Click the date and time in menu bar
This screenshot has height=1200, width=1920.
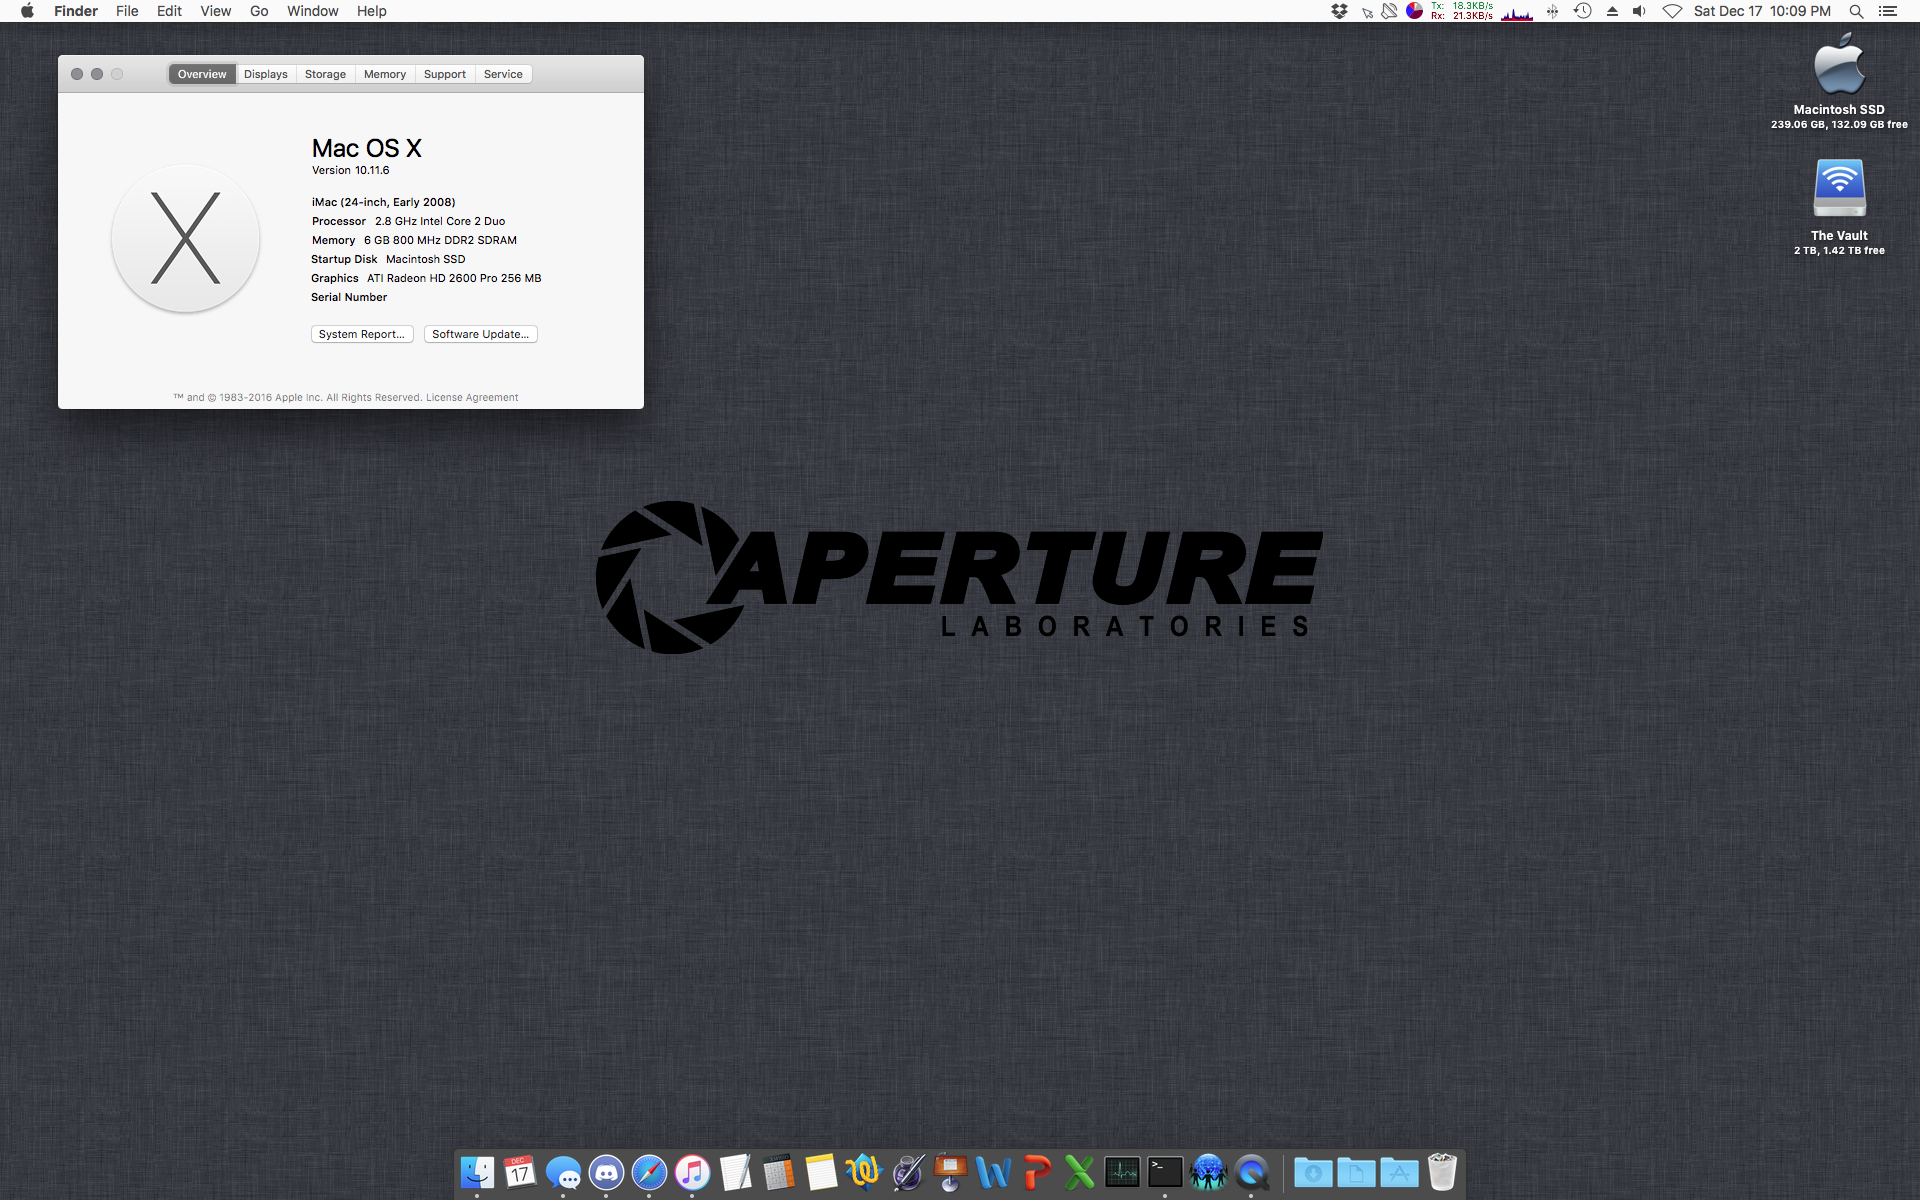(1762, 11)
